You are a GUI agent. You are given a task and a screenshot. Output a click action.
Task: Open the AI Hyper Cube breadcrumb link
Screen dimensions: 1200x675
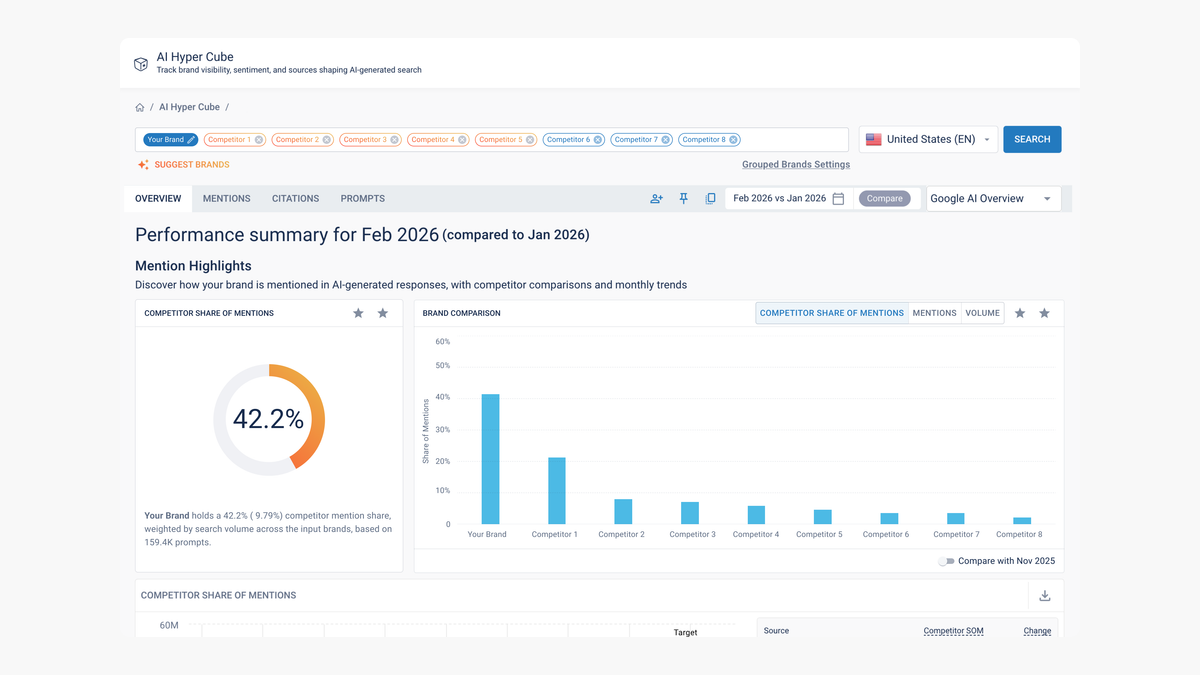[190, 107]
